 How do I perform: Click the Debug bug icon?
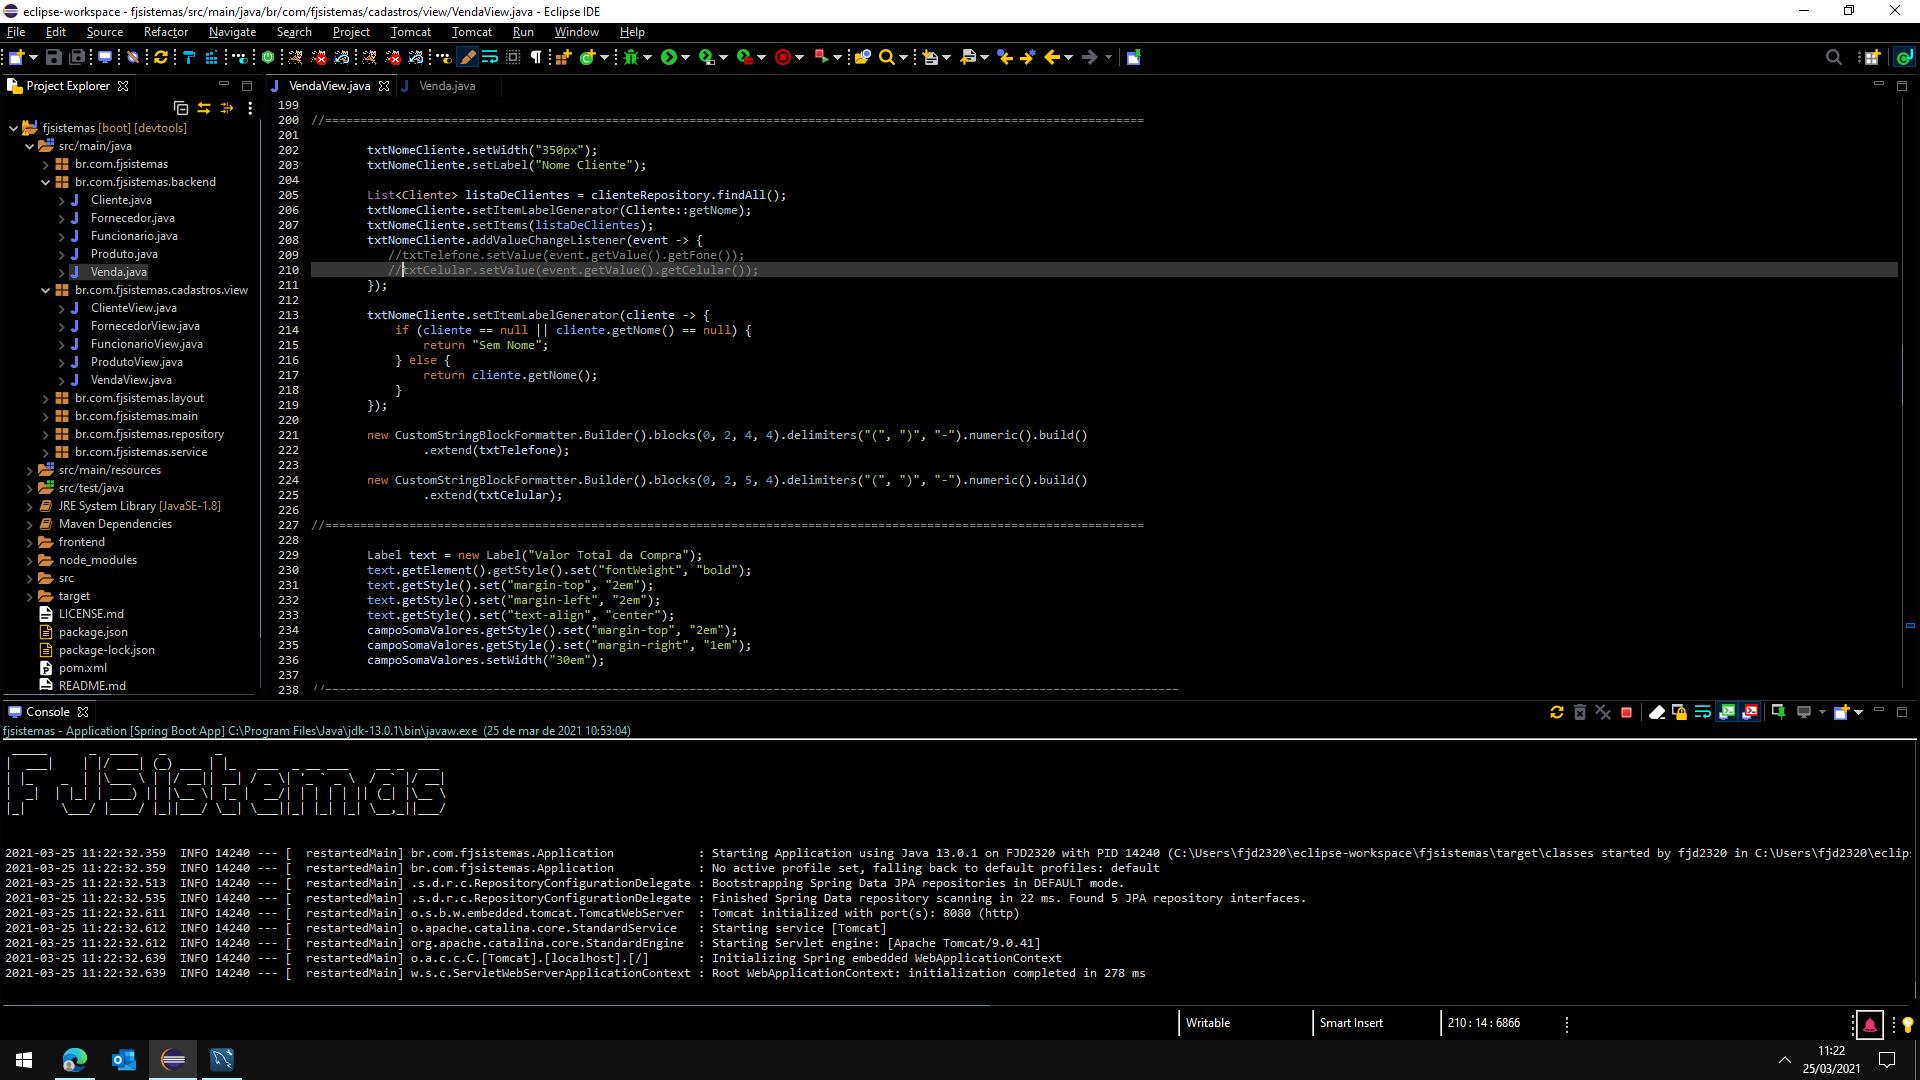point(630,58)
